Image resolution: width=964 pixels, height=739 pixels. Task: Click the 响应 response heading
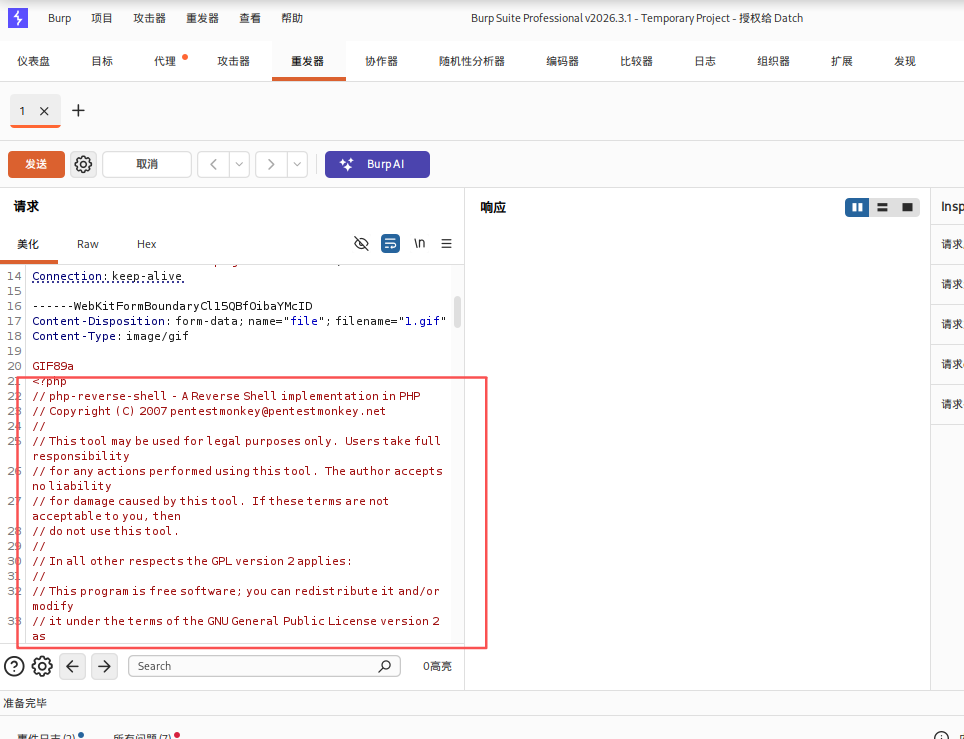click(493, 207)
